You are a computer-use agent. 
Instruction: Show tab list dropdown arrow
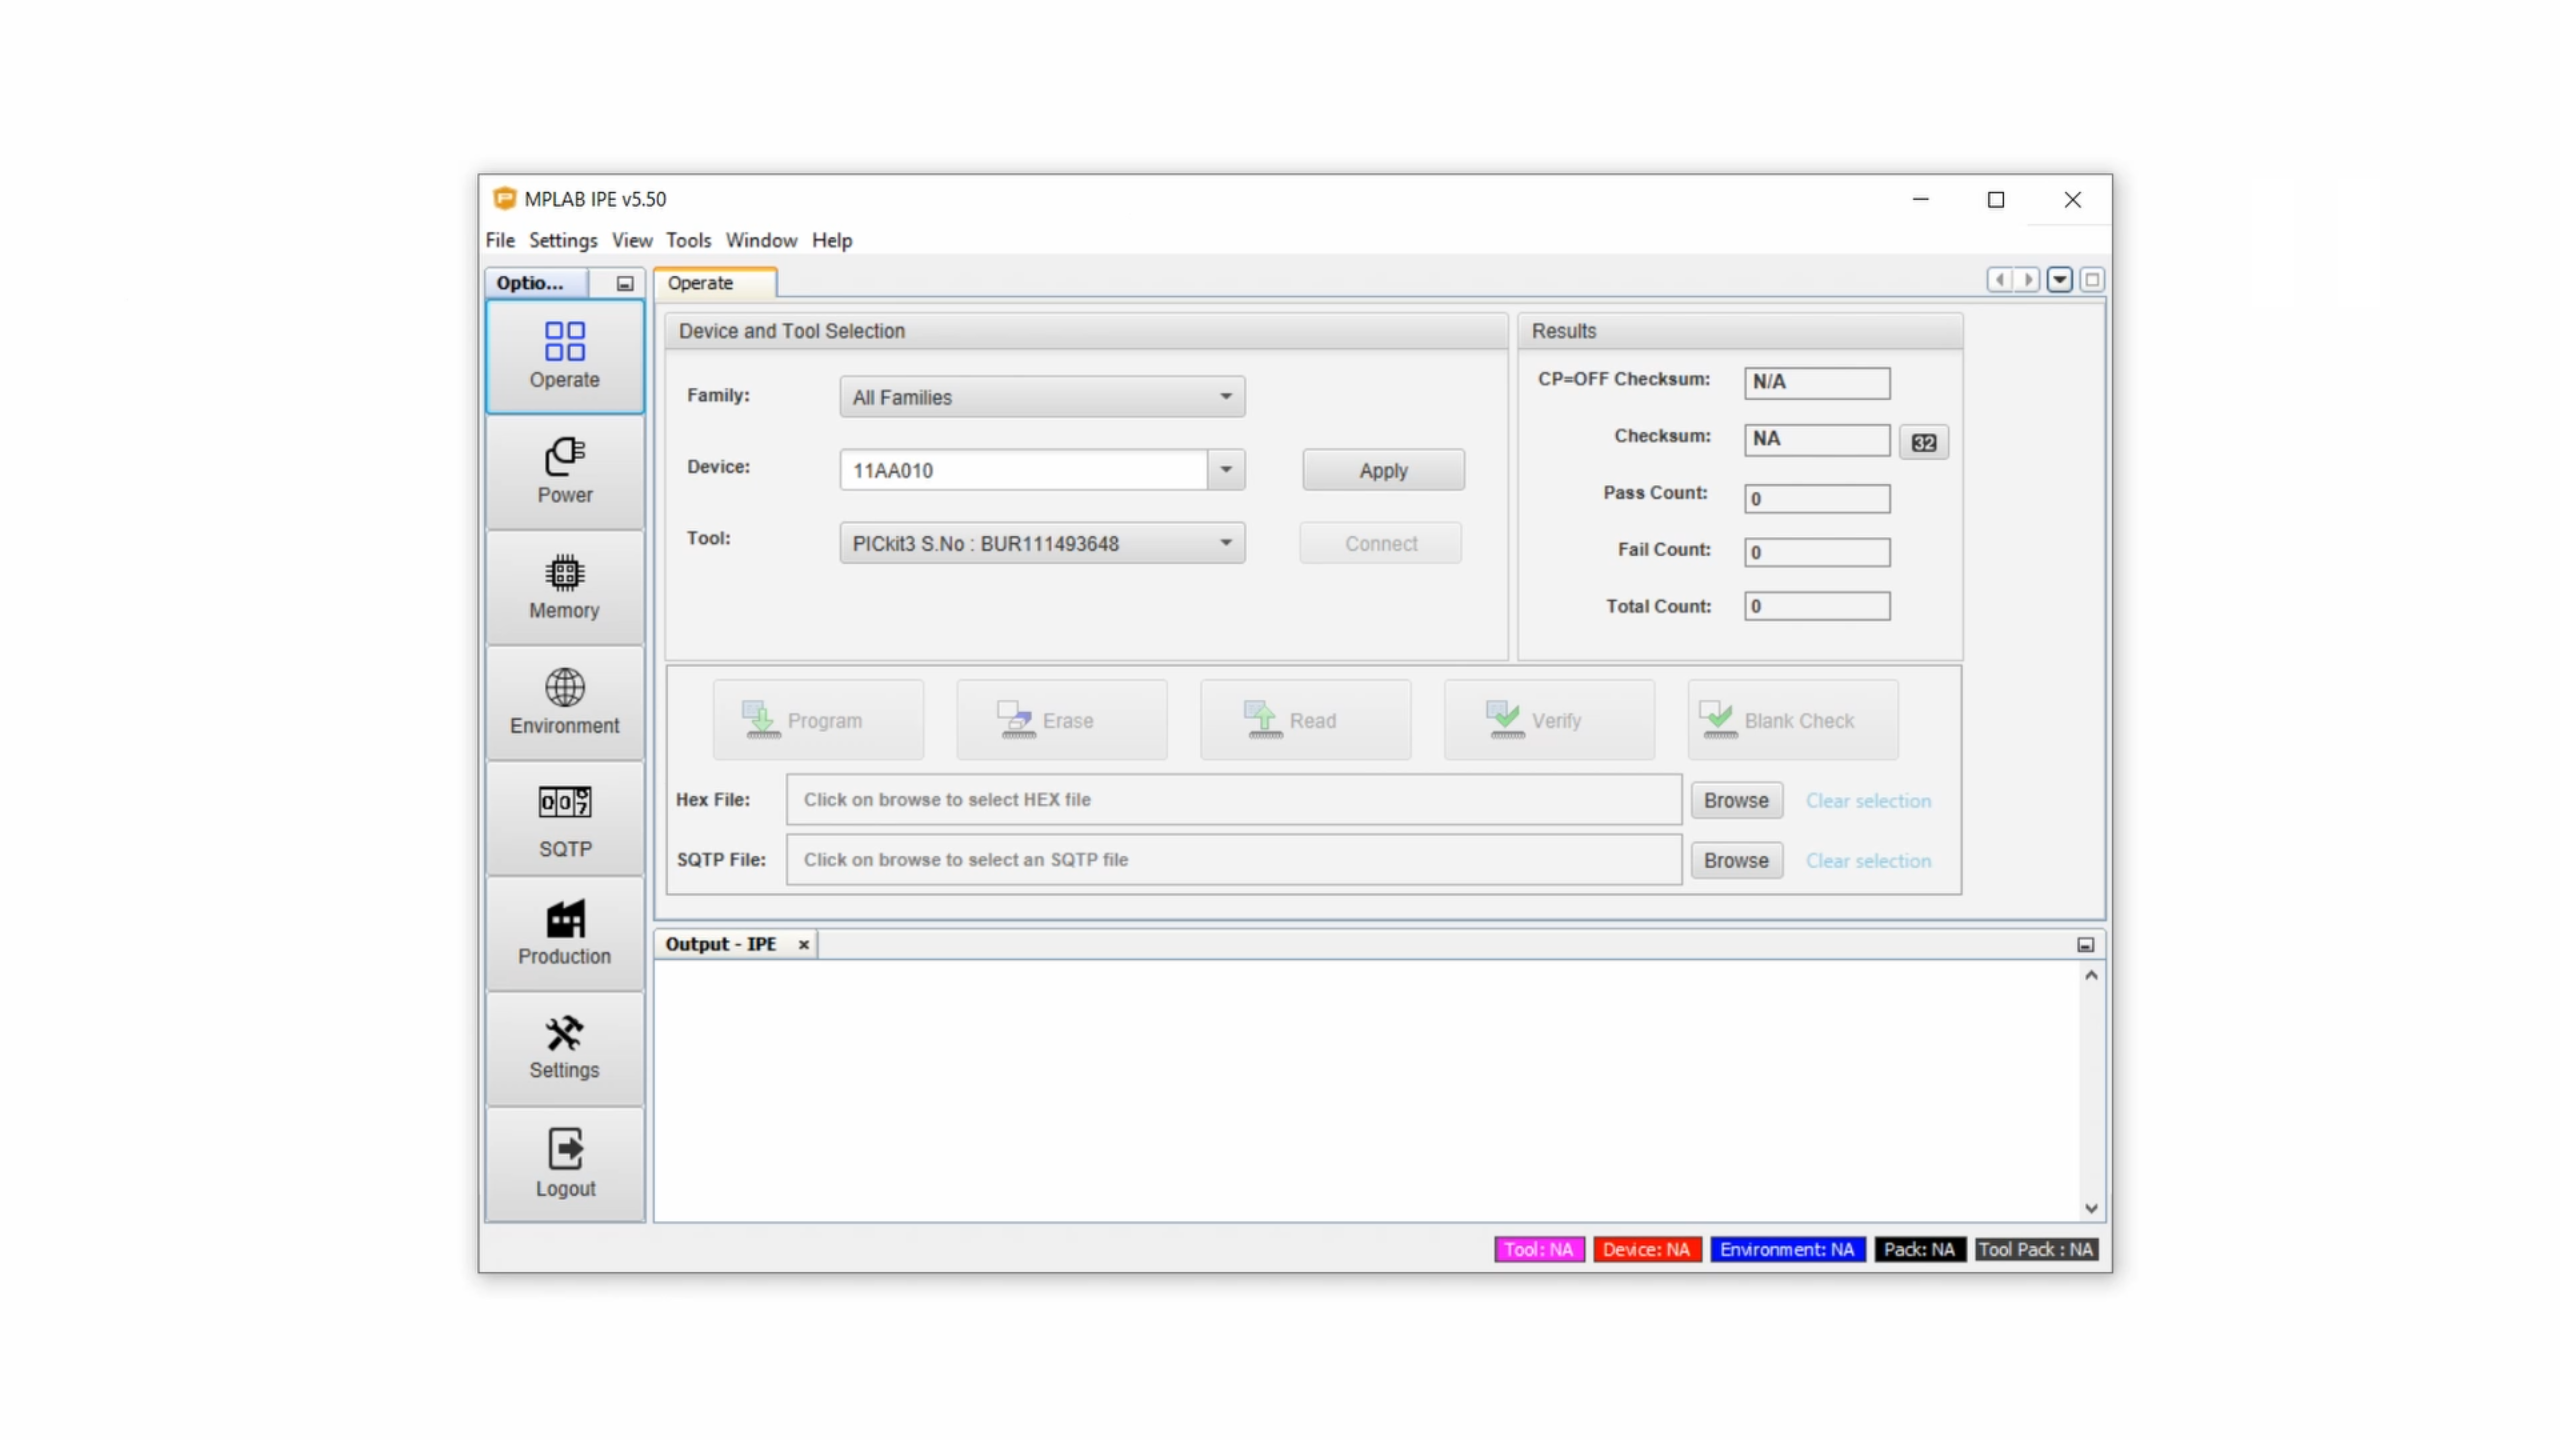click(2059, 280)
